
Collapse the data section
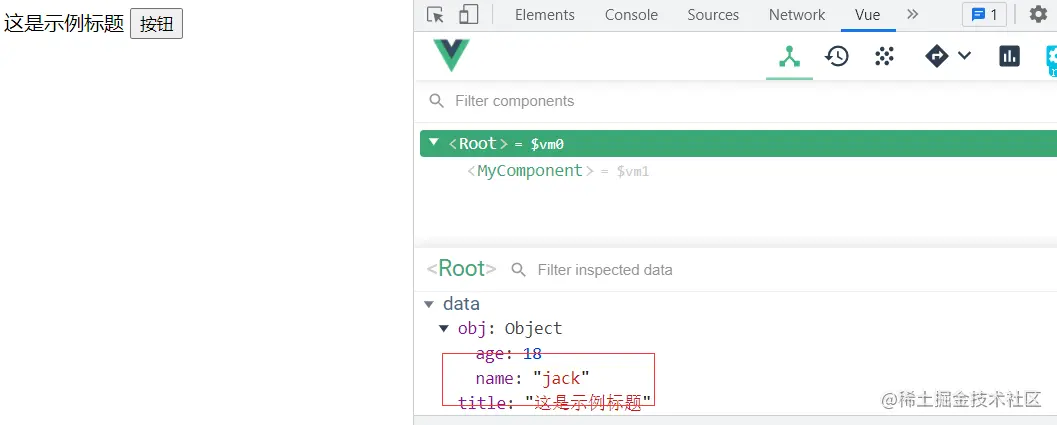click(x=429, y=304)
